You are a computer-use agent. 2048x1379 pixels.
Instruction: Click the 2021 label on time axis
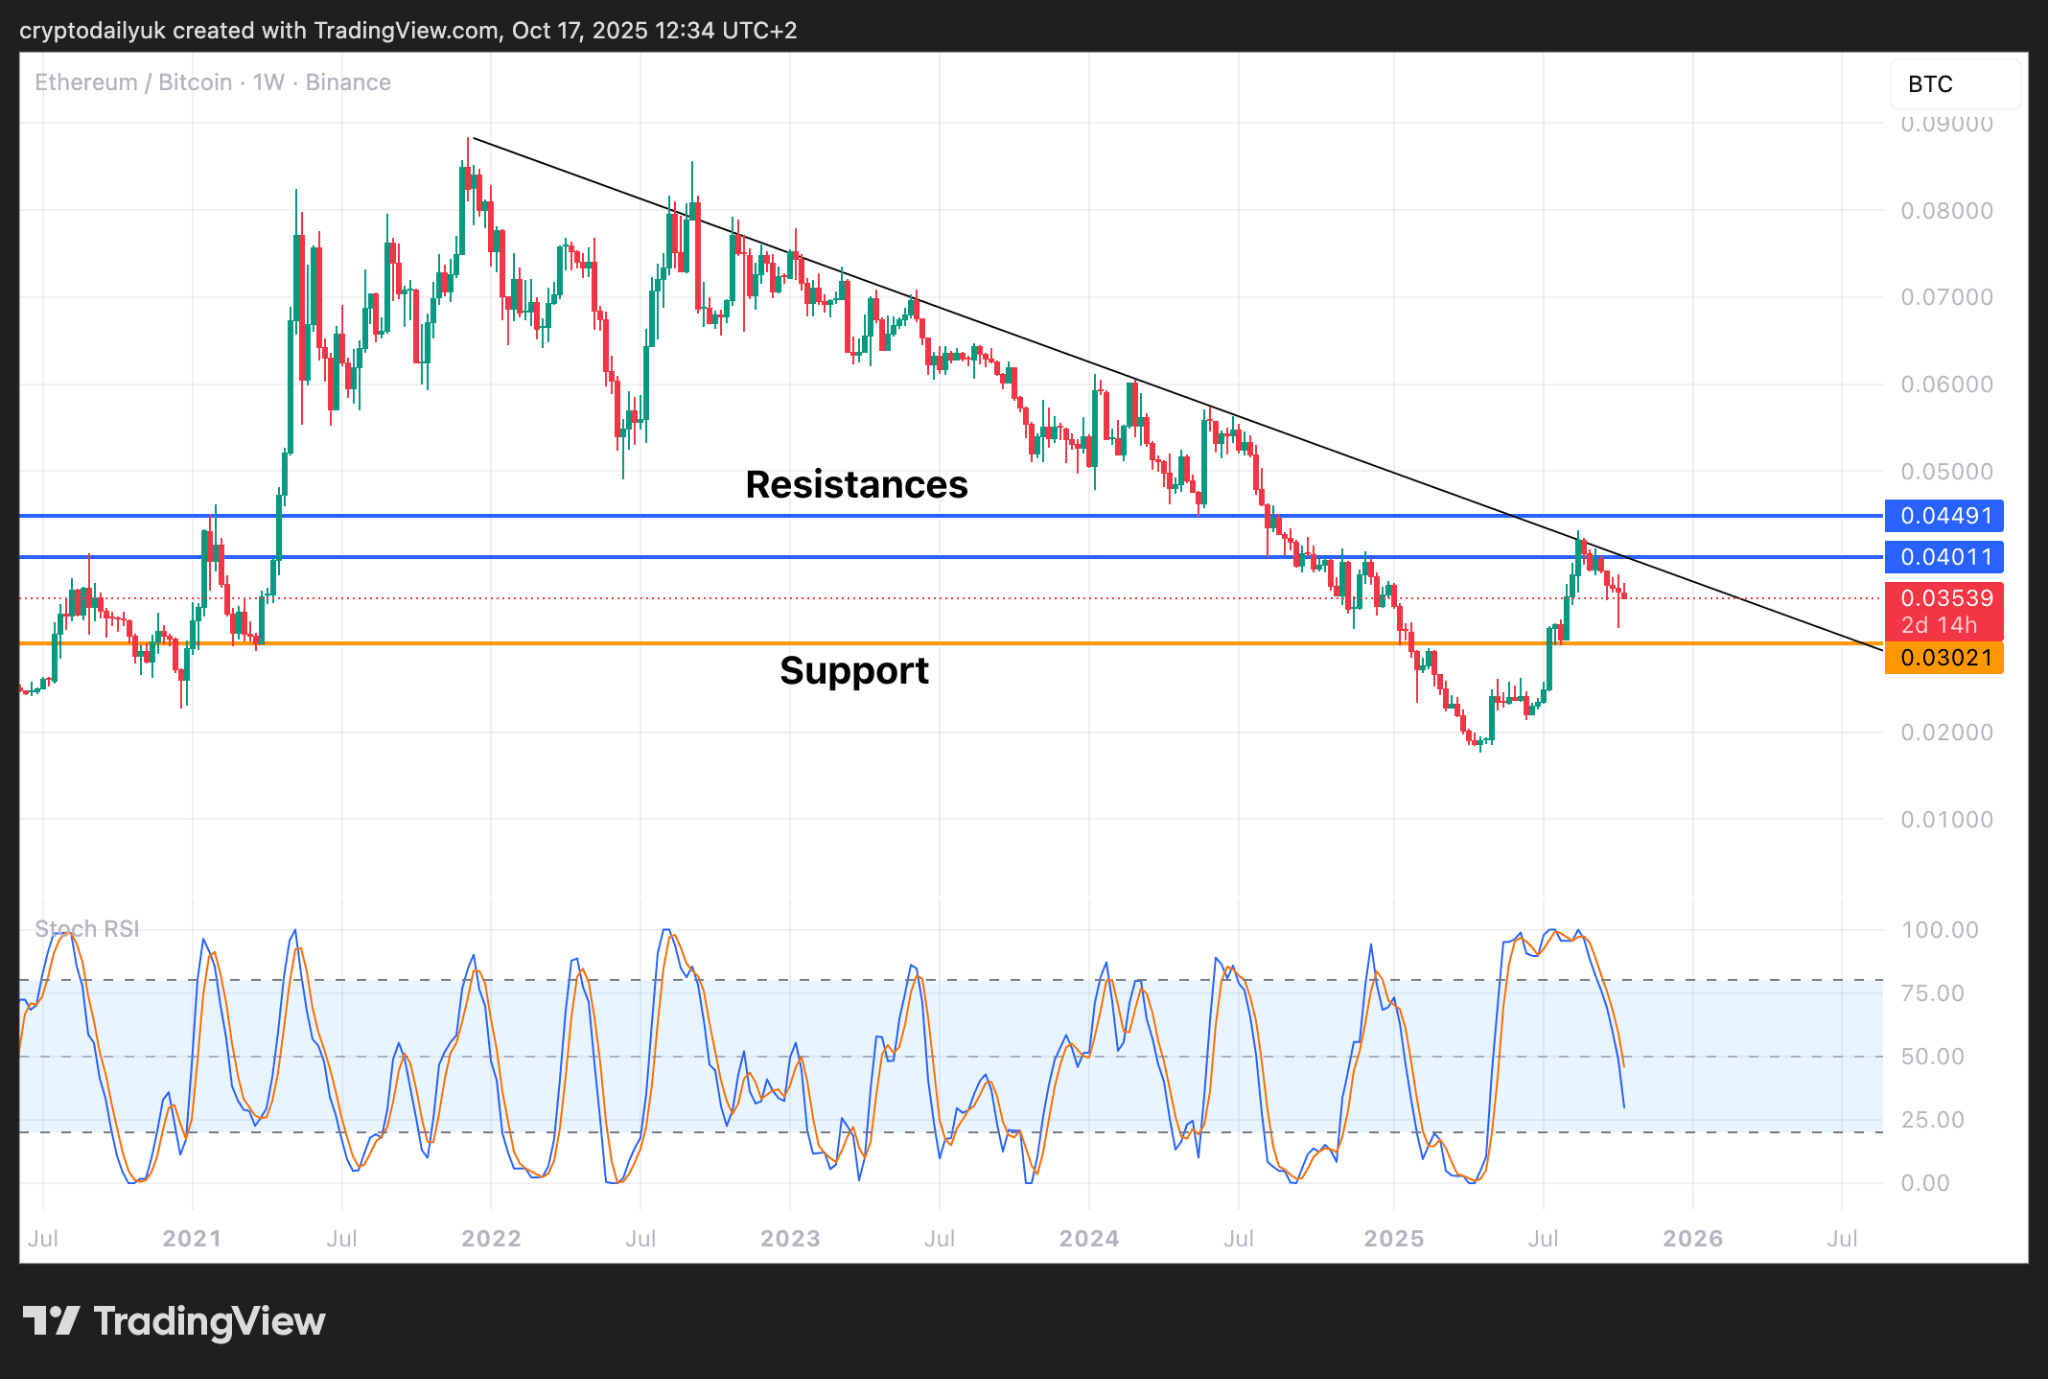coord(192,1238)
